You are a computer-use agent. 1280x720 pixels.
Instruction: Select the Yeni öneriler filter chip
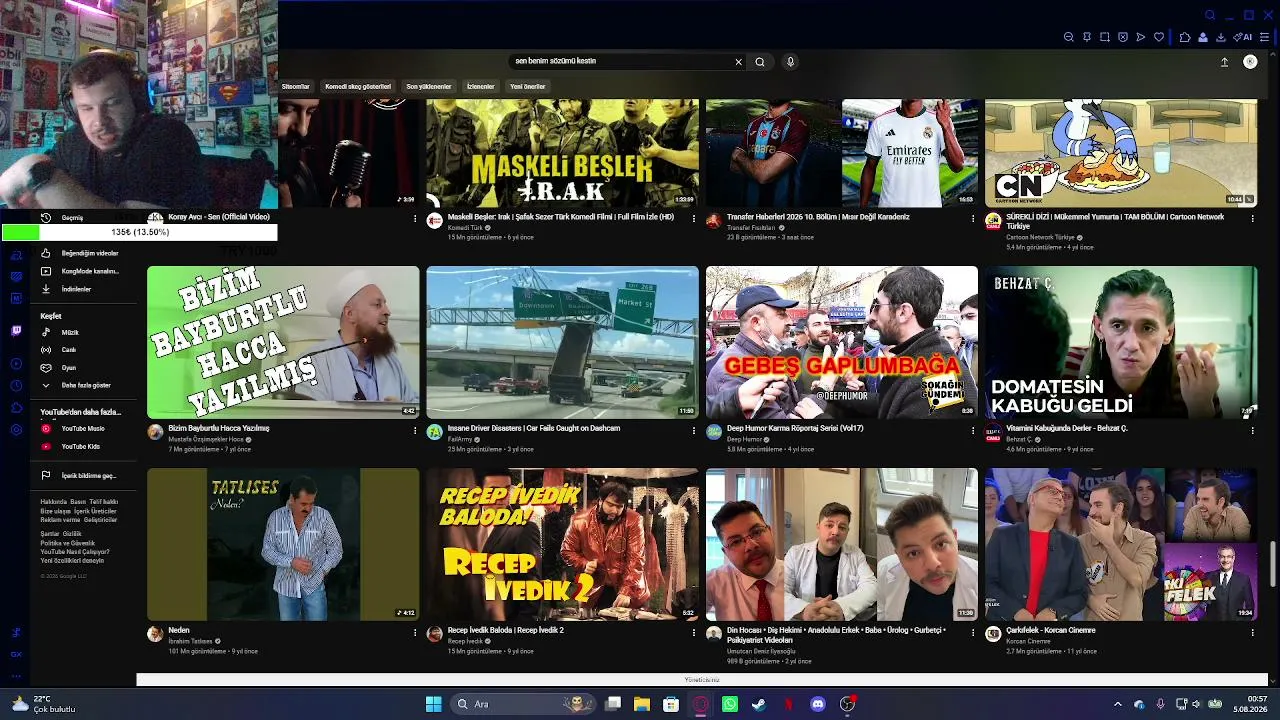point(528,87)
